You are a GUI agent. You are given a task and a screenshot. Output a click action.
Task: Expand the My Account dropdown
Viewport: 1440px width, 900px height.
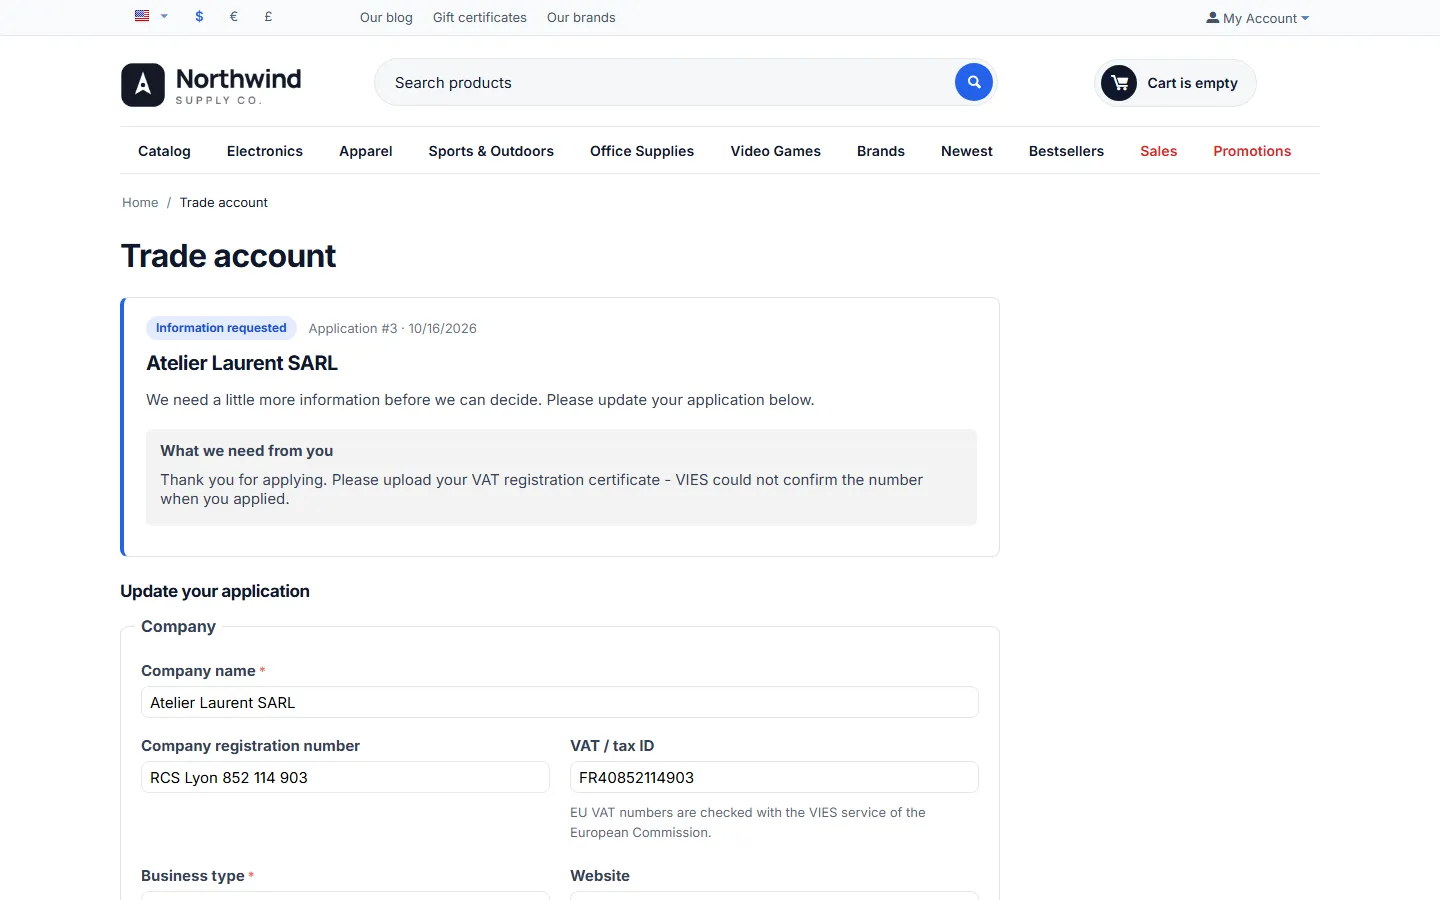(1257, 18)
